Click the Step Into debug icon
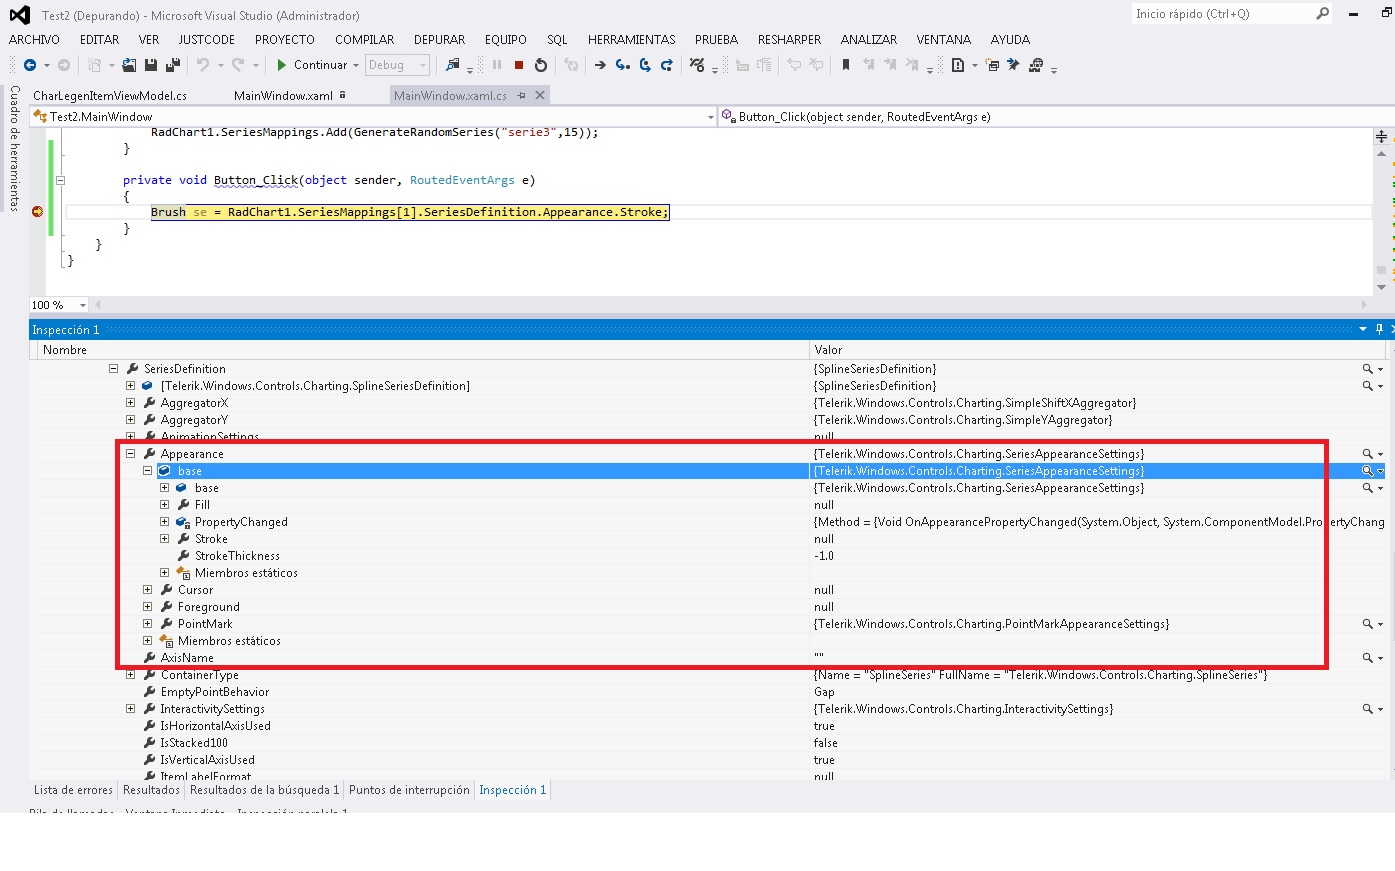The width and height of the screenshot is (1395, 871). coord(622,65)
